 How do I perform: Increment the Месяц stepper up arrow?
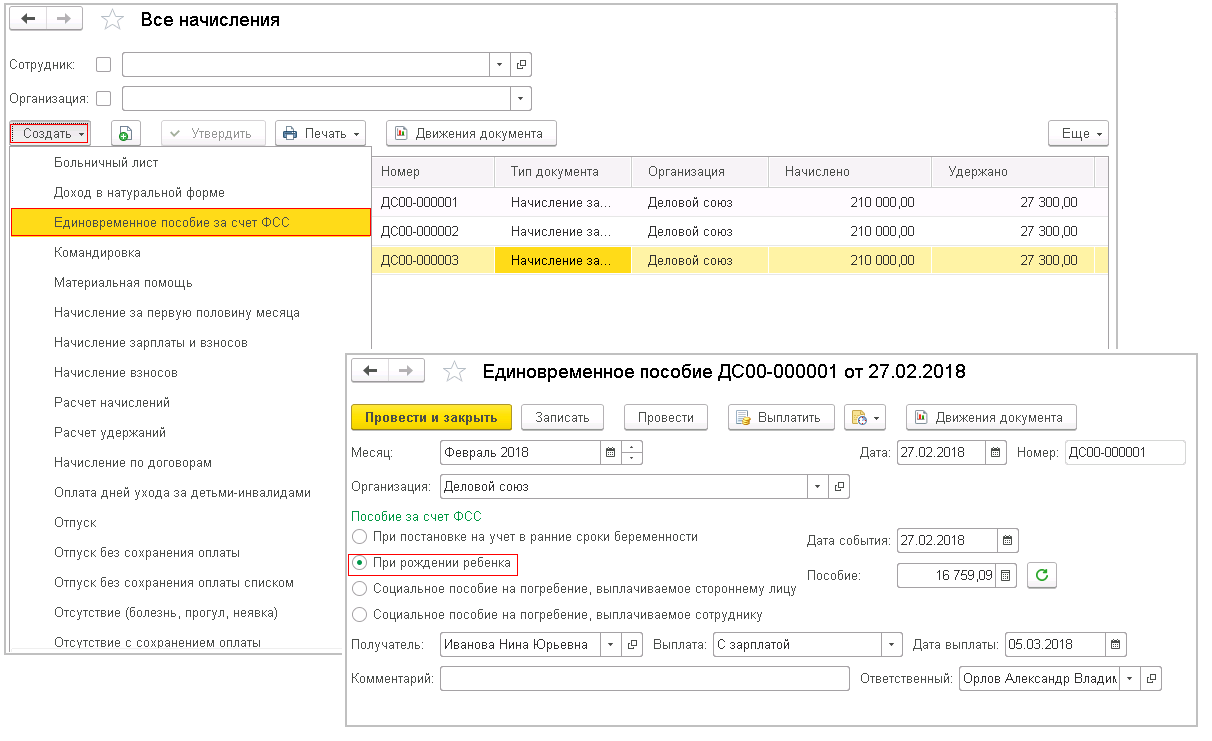tap(632, 447)
